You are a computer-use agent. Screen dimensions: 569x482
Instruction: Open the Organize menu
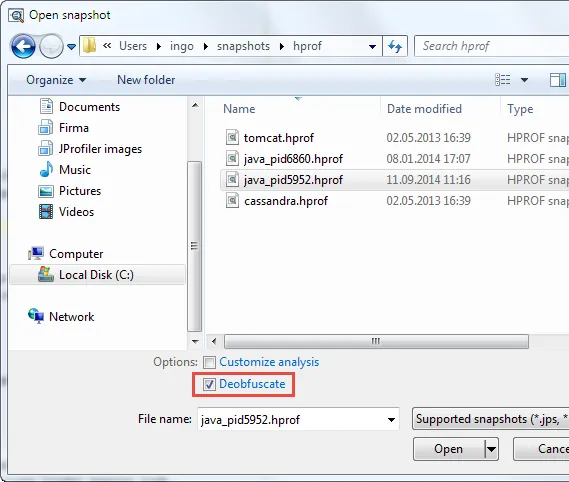click(x=56, y=80)
